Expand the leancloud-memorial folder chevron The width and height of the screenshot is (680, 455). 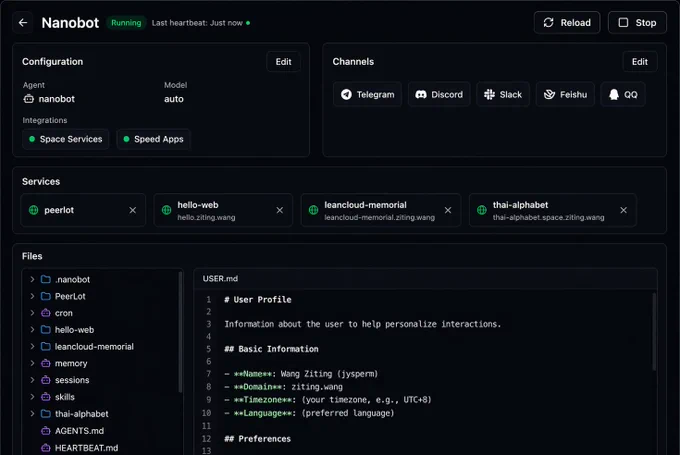coord(32,347)
